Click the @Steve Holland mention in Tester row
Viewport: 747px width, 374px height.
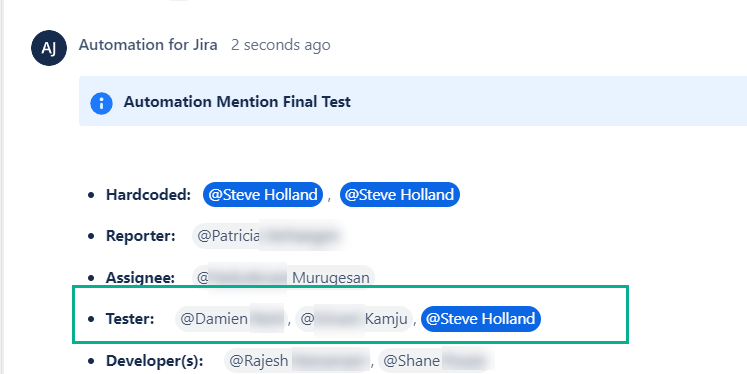click(x=481, y=319)
